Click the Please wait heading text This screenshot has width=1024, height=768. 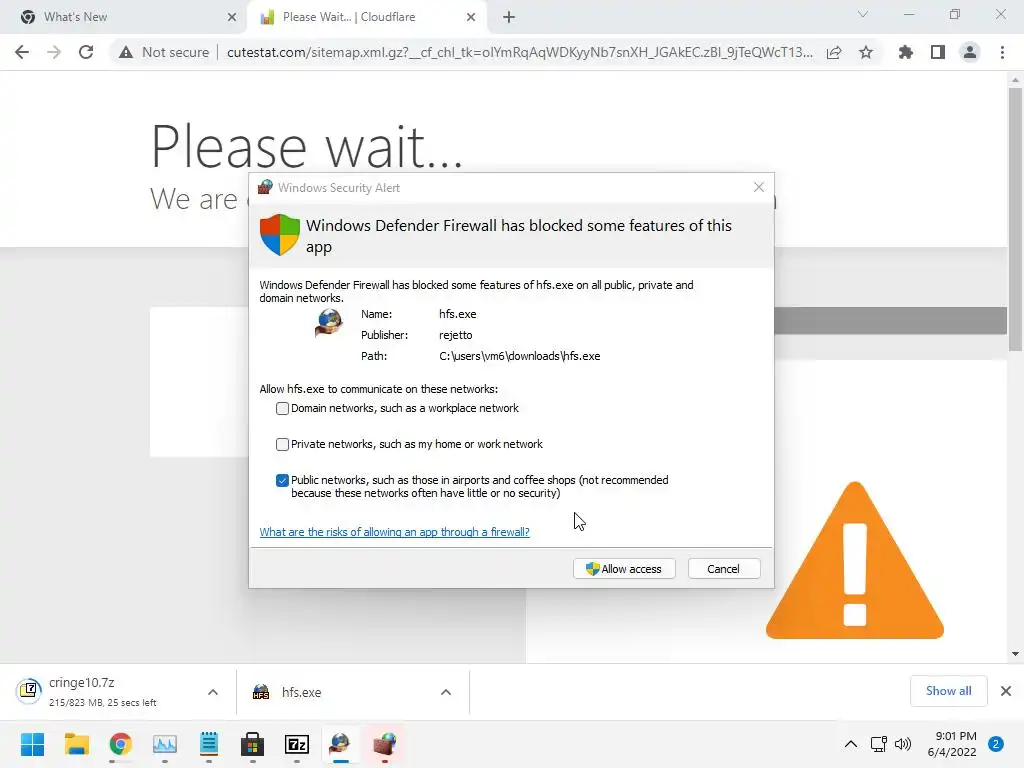306,146
